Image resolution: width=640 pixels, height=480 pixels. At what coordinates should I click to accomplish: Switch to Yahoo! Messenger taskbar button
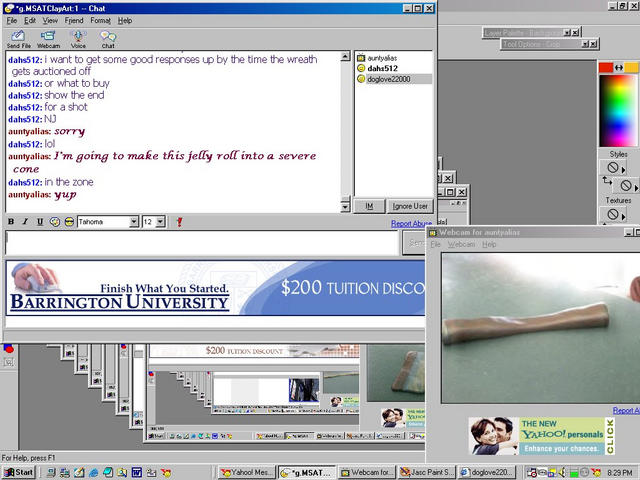click(247, 472)
